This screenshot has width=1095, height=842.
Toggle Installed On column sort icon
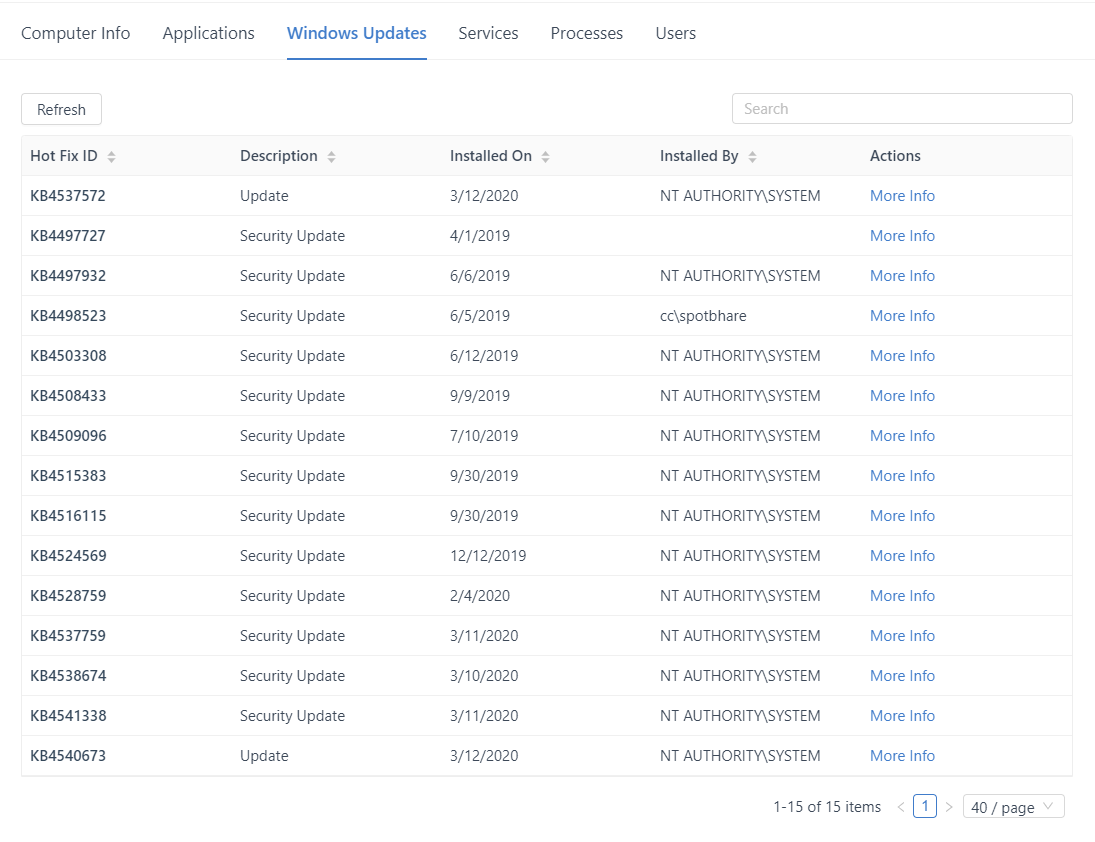tap(545, 157)
